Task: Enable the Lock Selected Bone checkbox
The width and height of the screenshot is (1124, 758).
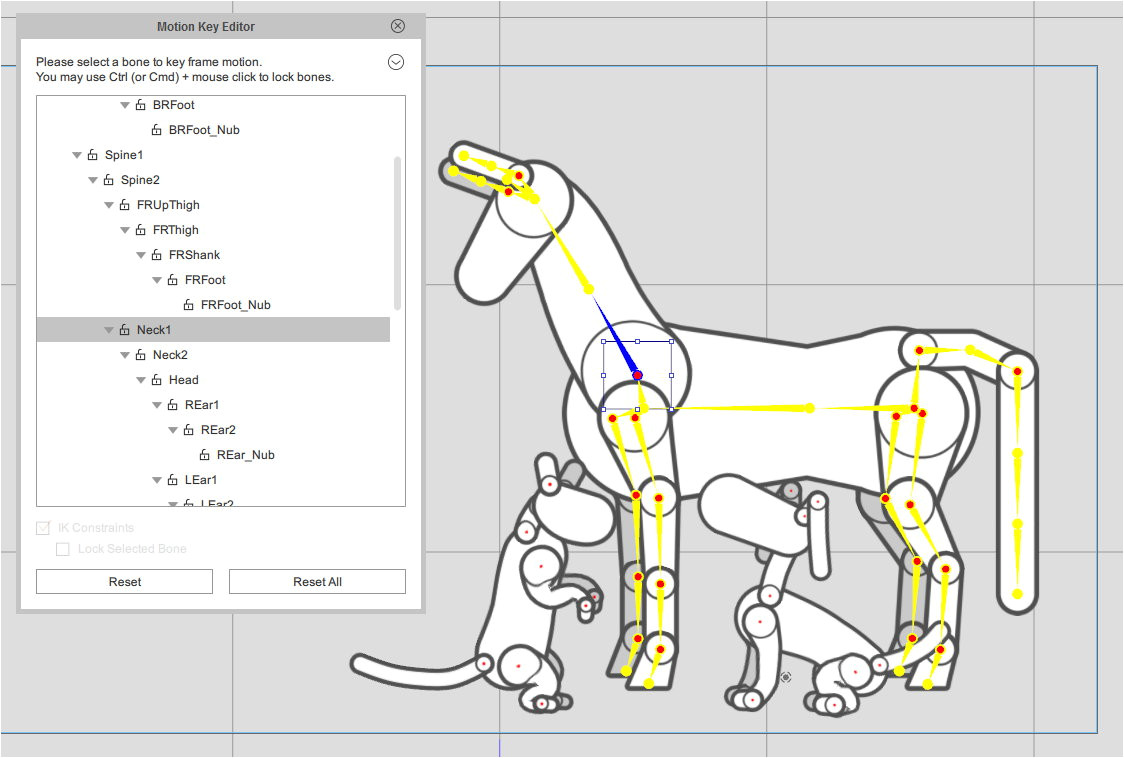Action: click(63, 549)
